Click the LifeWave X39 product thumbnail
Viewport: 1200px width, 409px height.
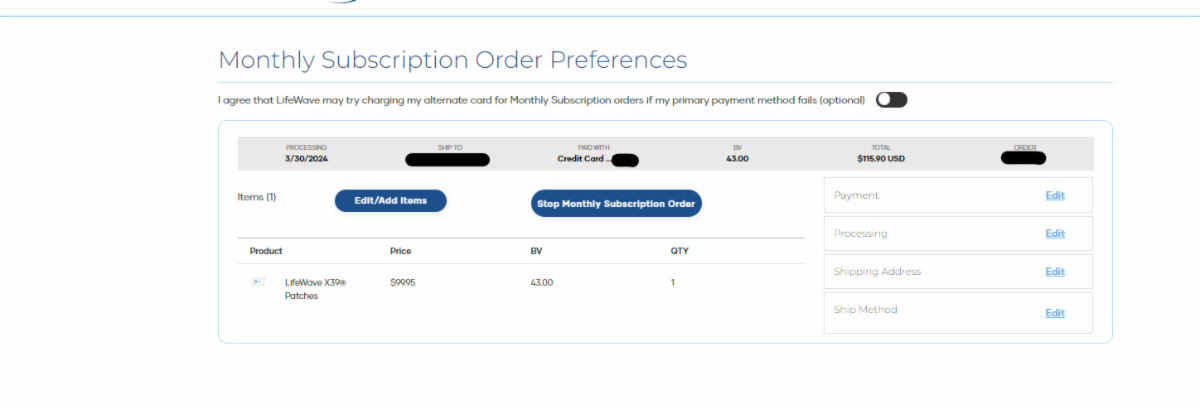(x=258, y=282)
